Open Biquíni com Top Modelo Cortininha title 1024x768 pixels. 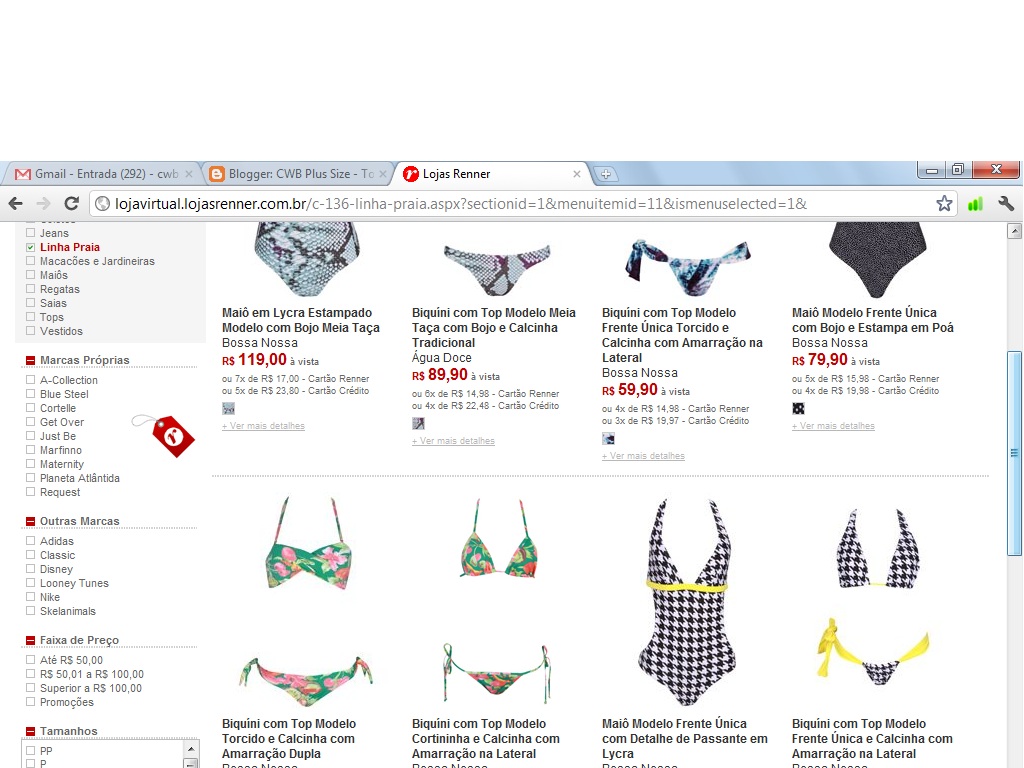coord(485,739)
